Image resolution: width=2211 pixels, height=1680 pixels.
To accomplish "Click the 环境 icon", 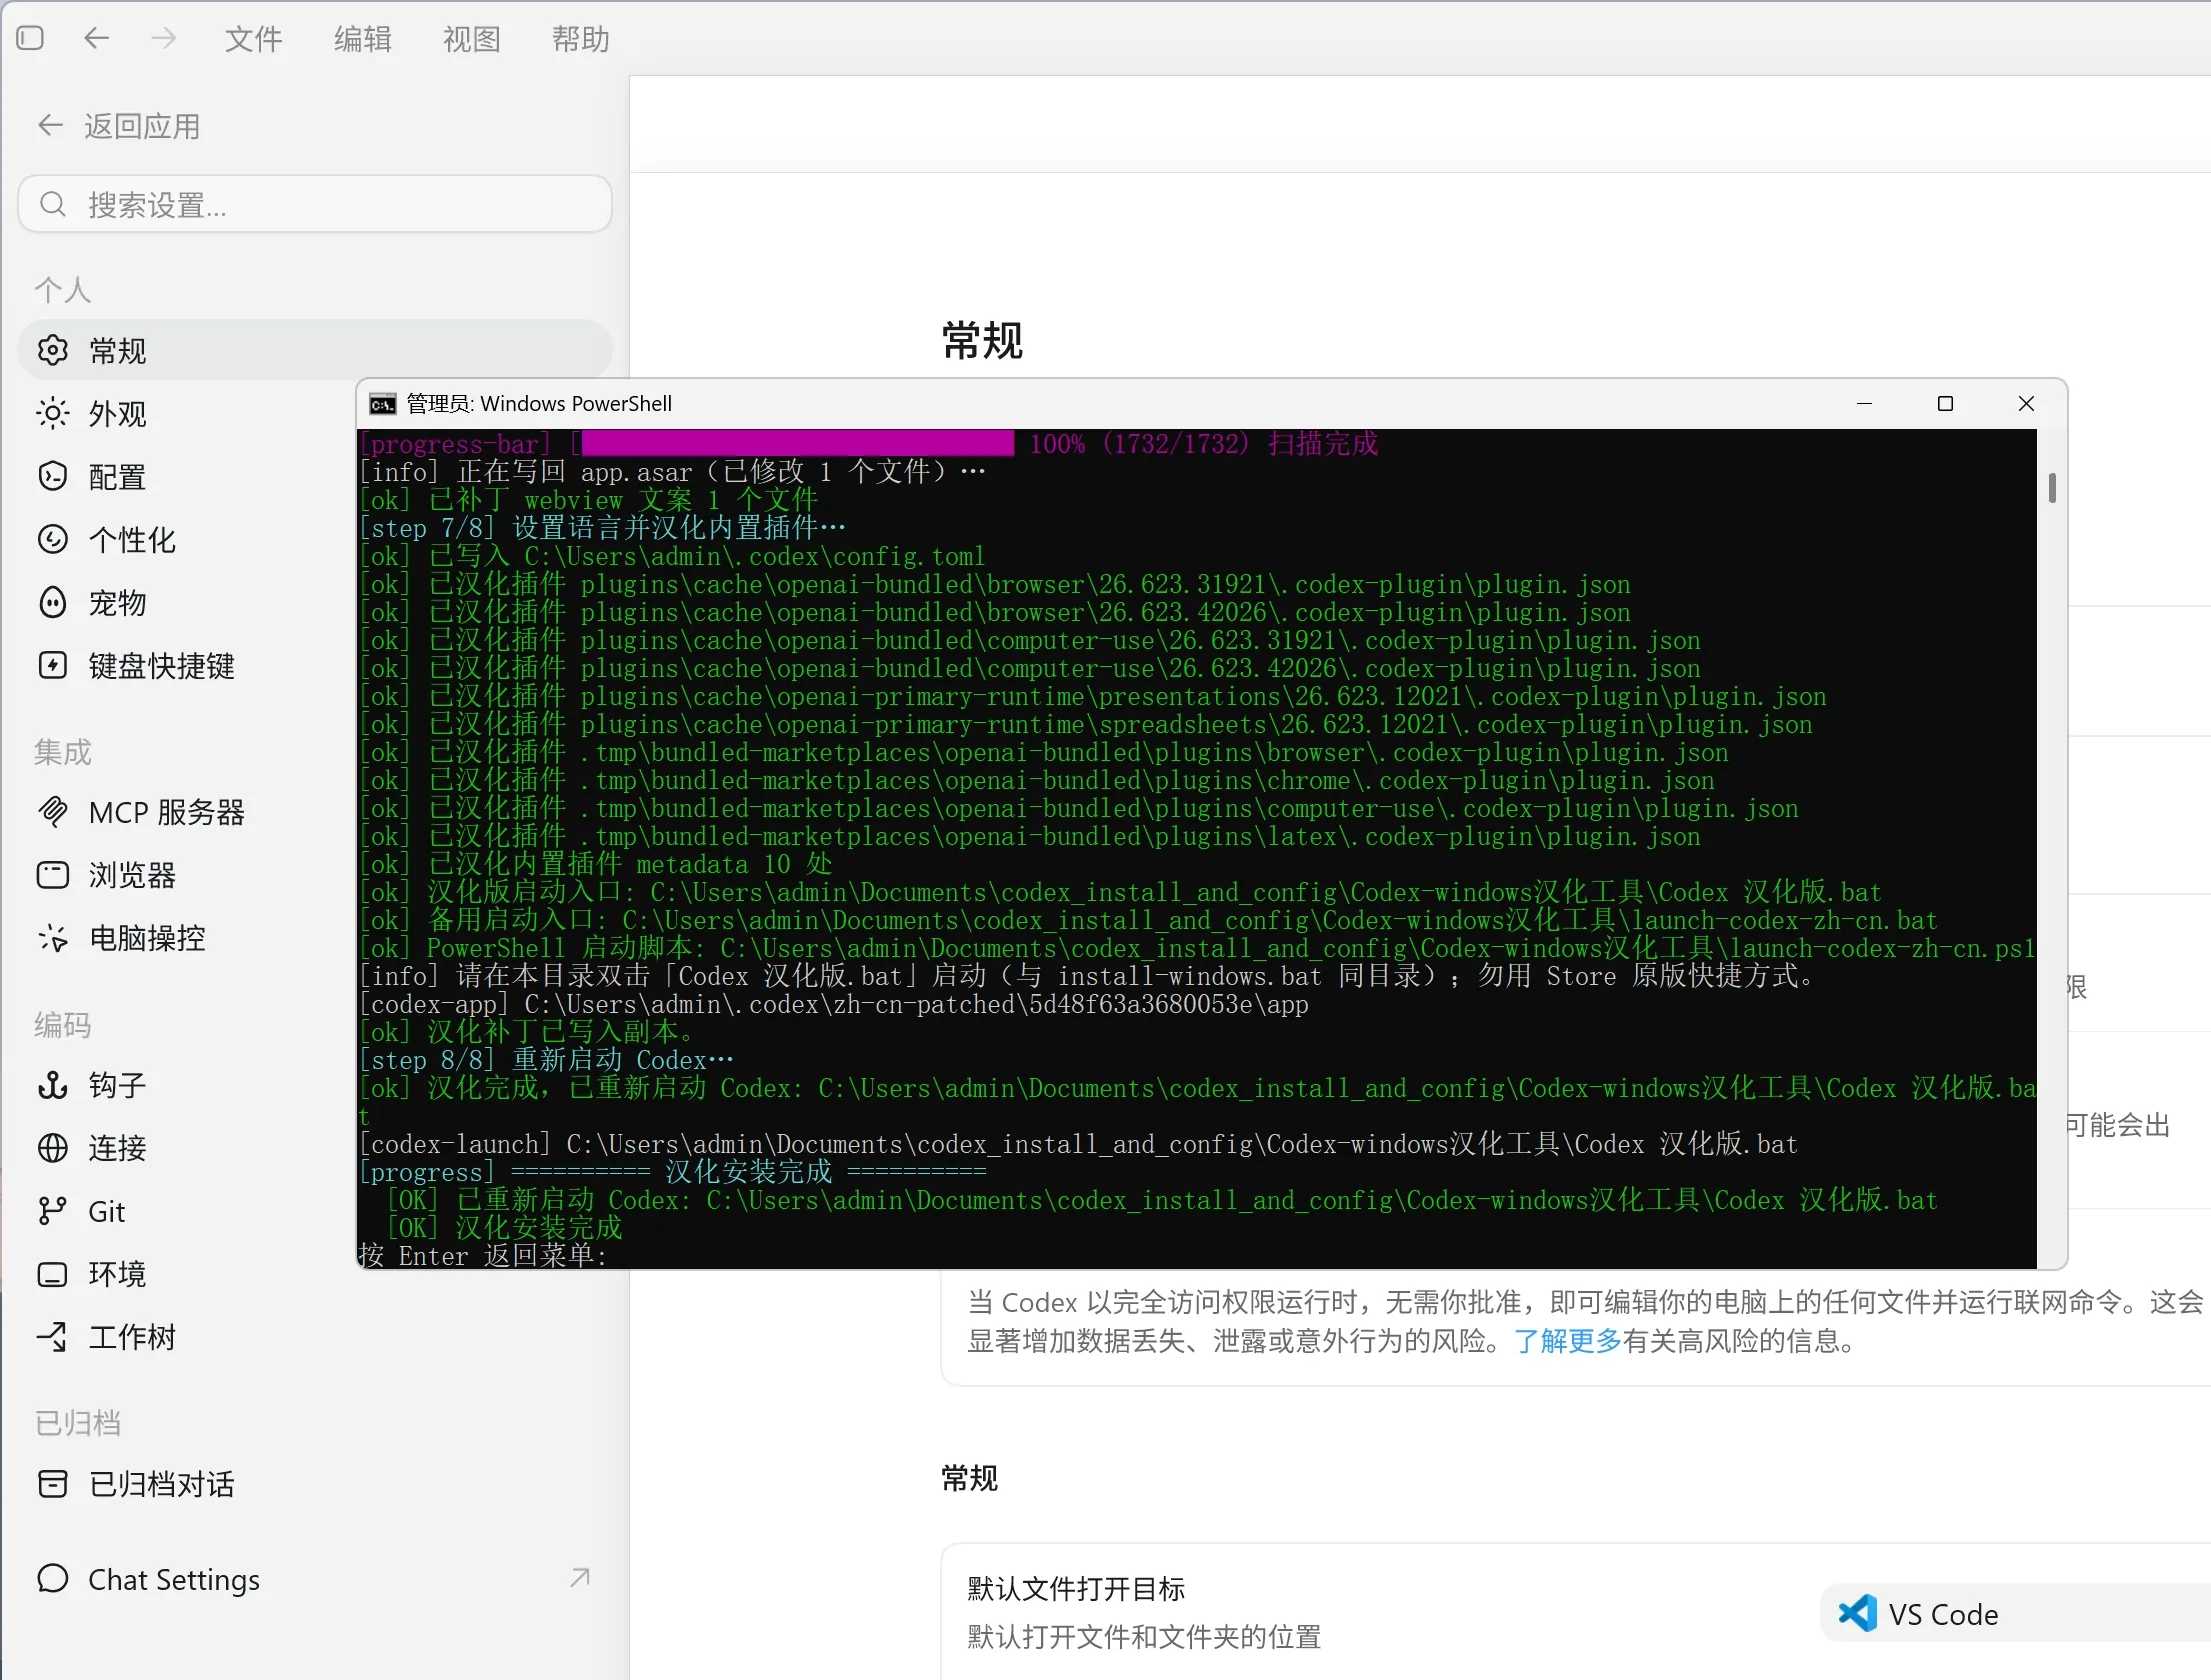I will point(52,1273).
